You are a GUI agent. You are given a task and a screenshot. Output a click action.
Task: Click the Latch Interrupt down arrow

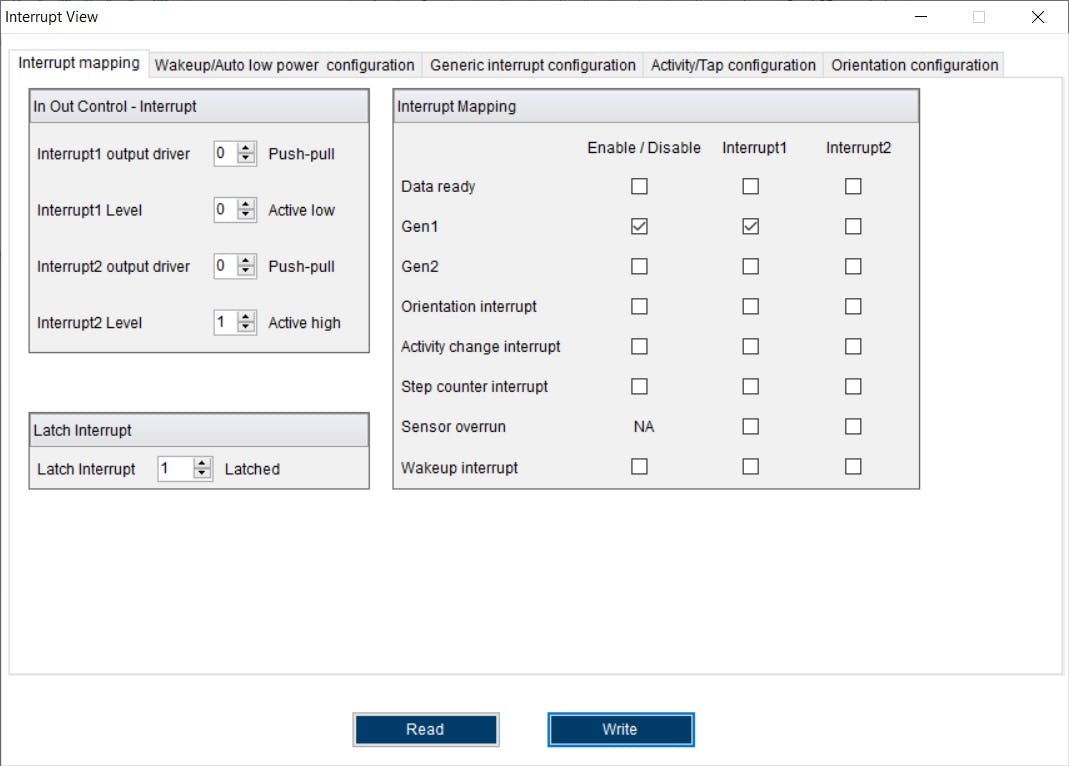(x=202, y=474)
